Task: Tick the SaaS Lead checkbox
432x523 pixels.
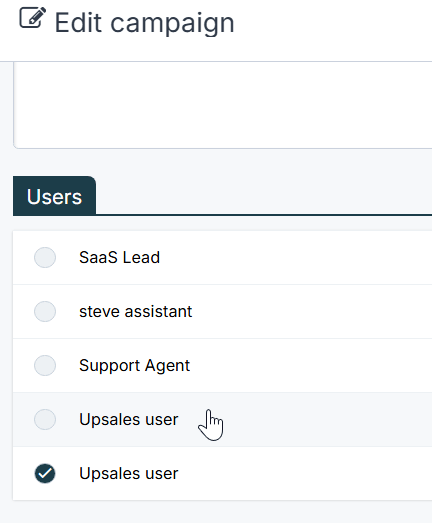Action: click(x=45, y=257)
